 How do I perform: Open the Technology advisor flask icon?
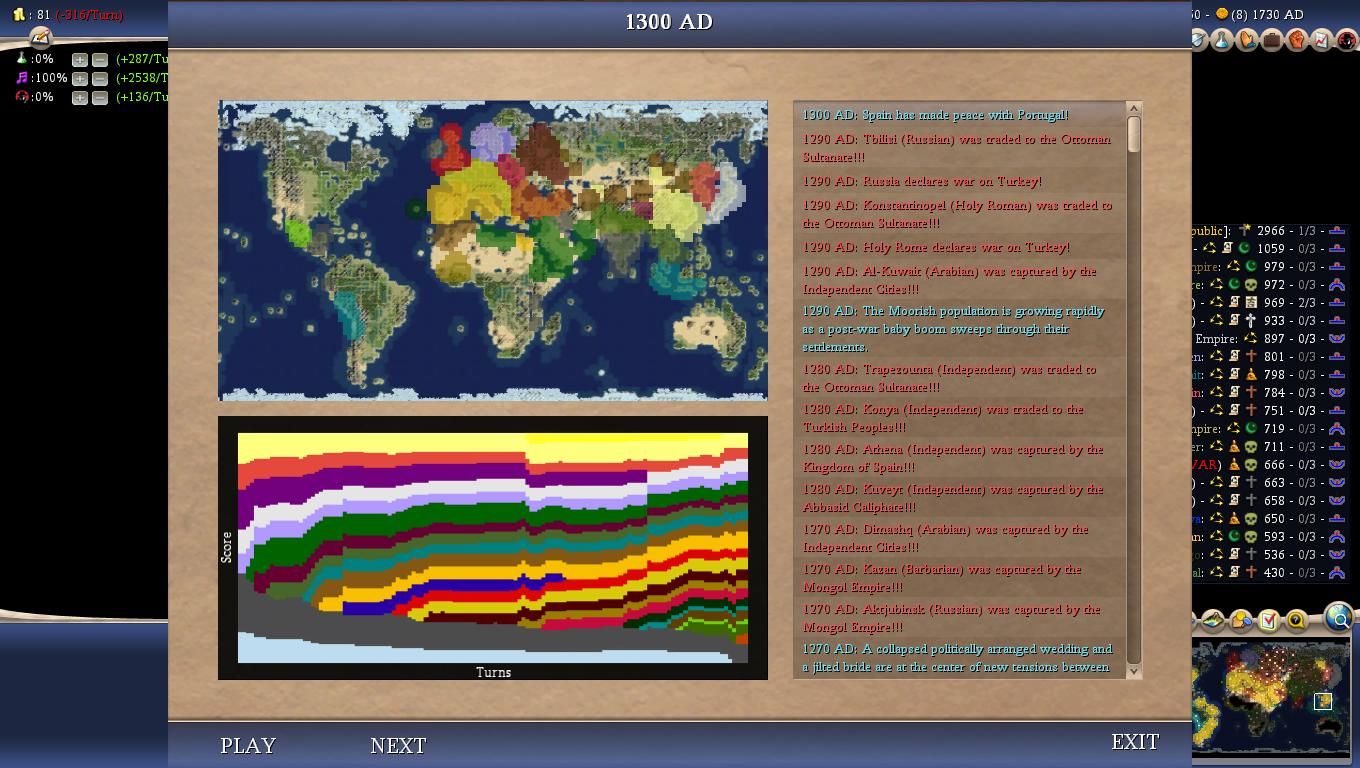pos(1222,40)
